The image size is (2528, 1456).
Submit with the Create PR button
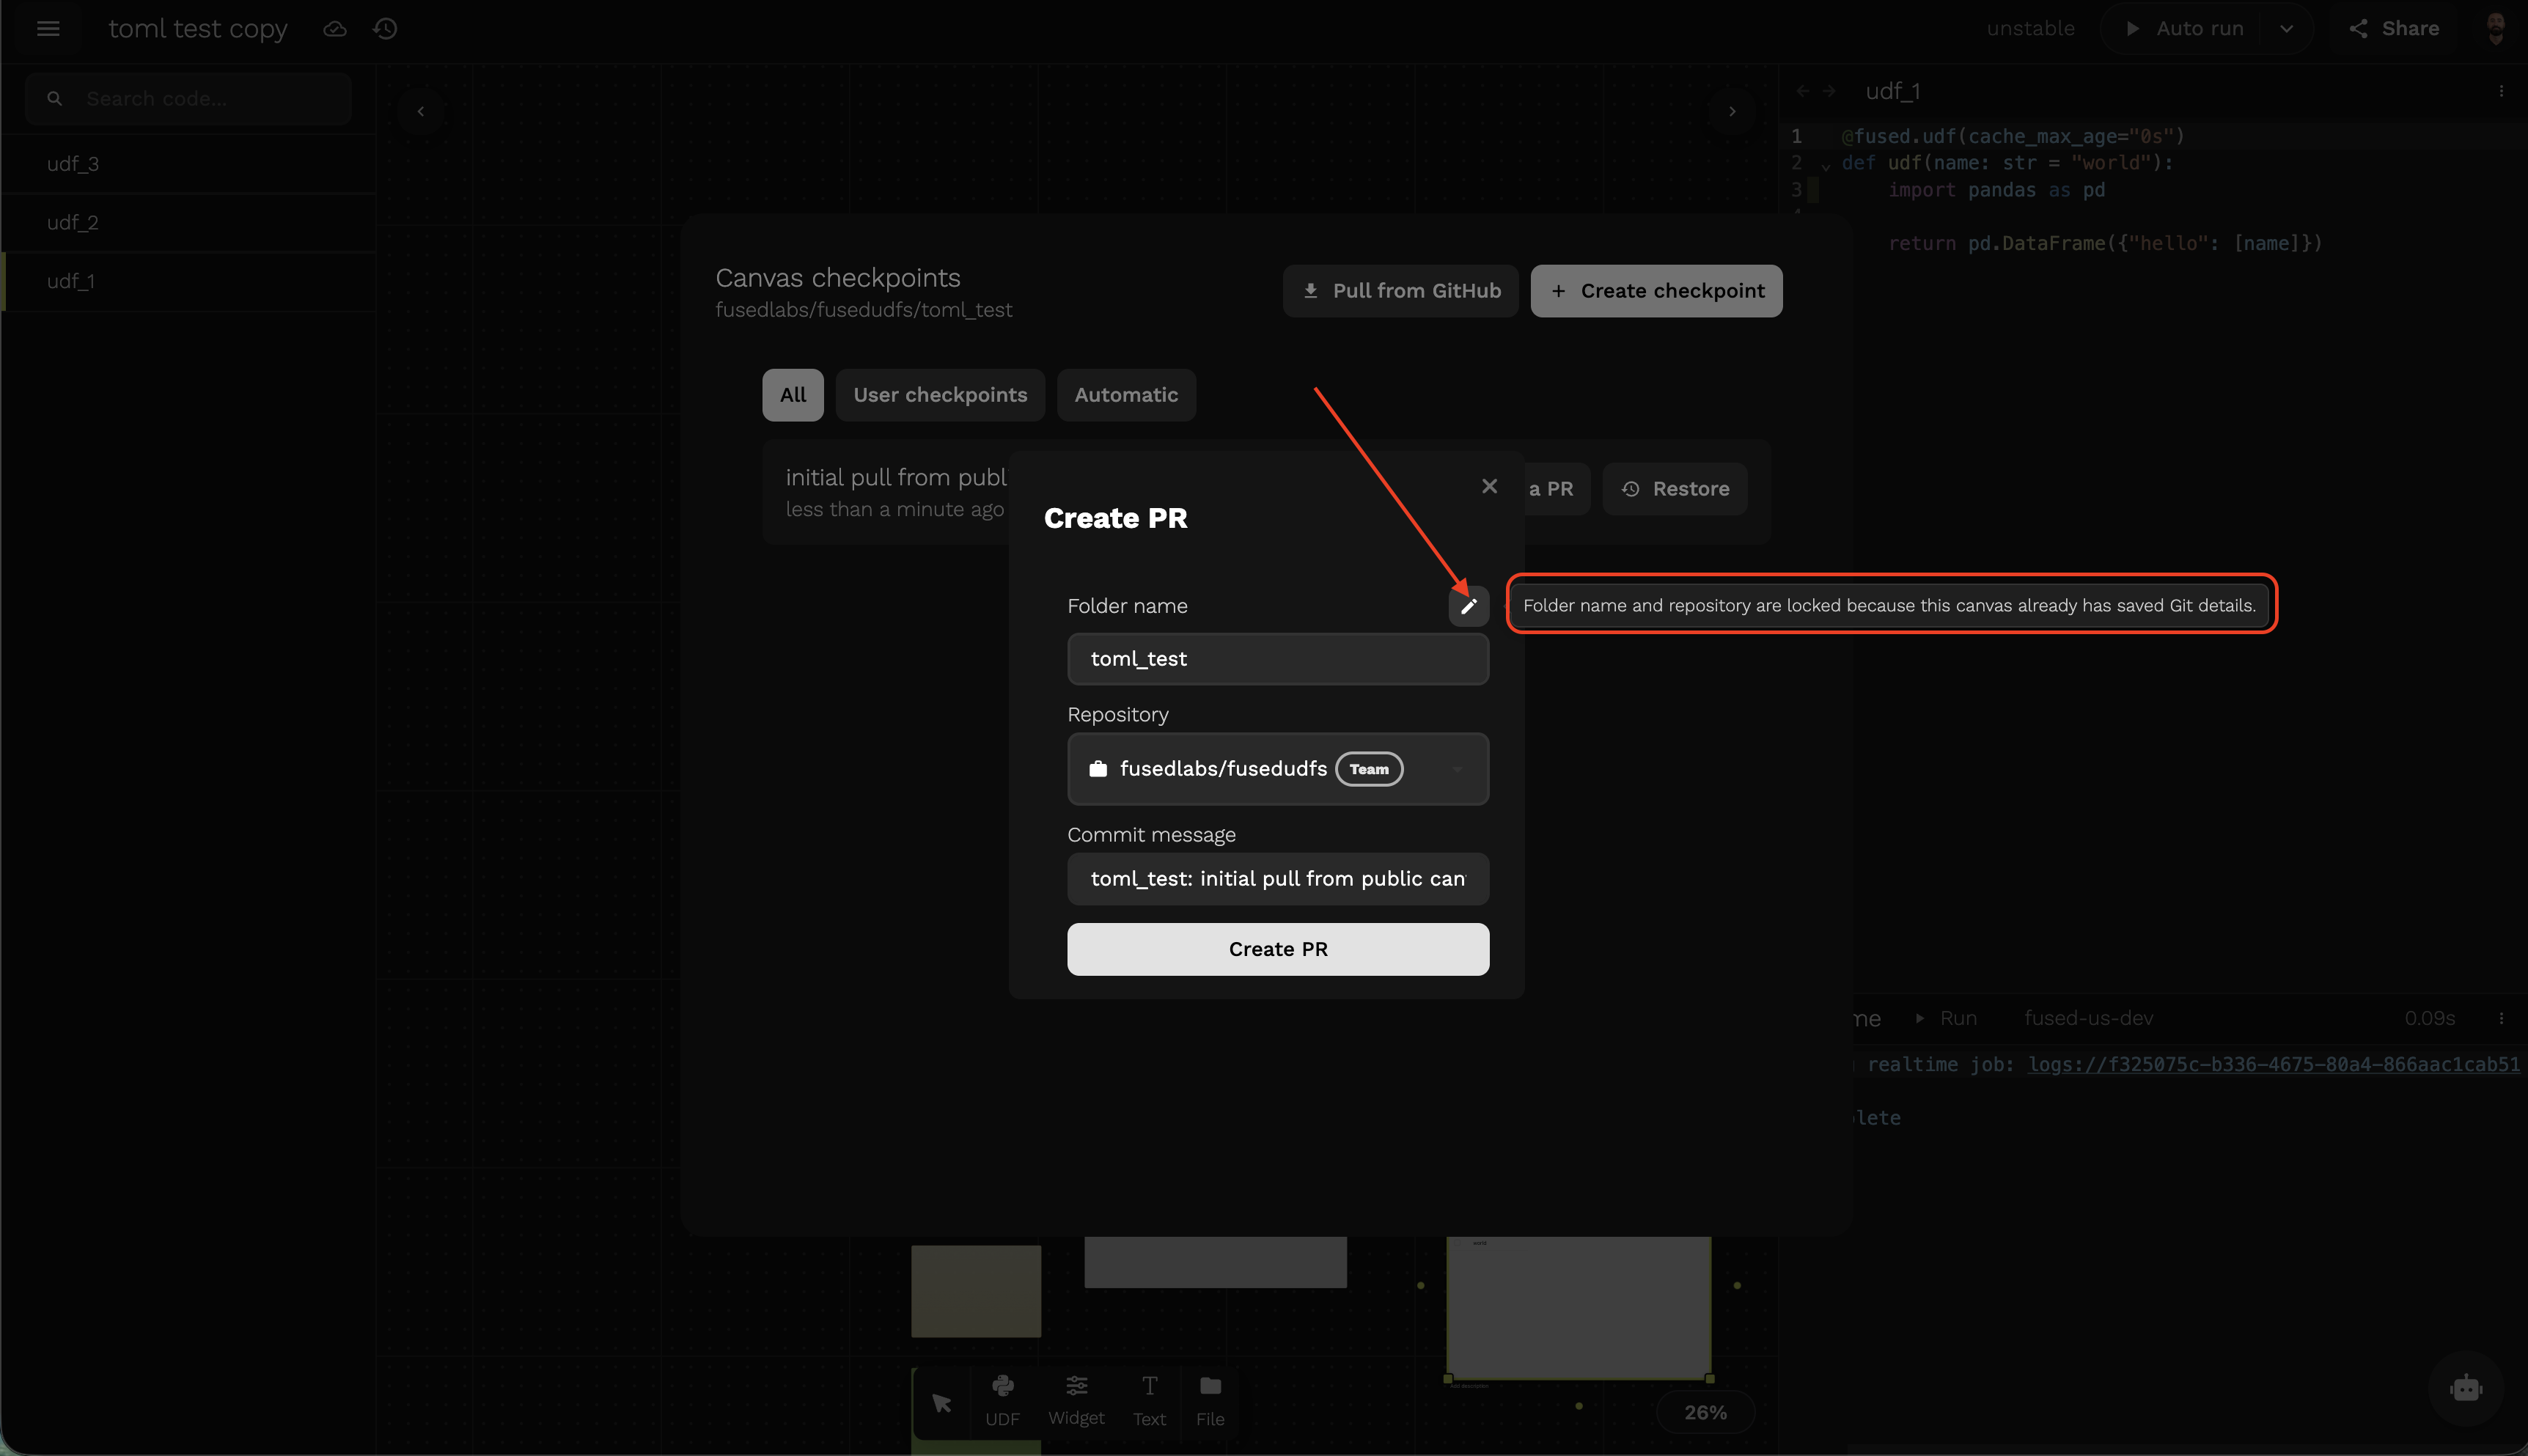pyautogui.click(x=1278, y=949)
